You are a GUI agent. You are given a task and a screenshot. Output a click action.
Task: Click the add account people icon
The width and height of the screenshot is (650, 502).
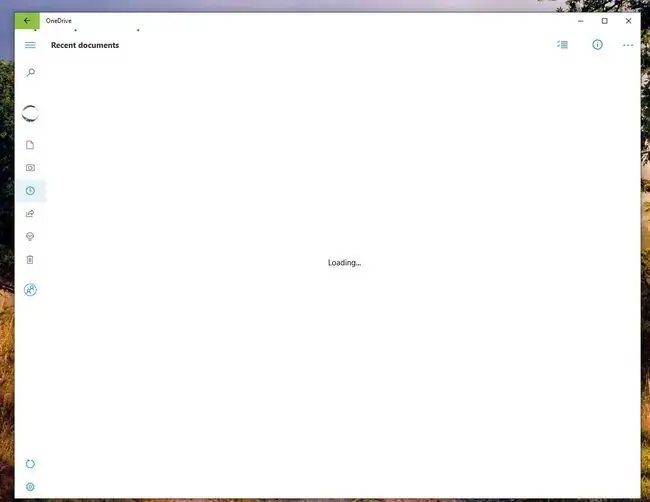(30, 290)
